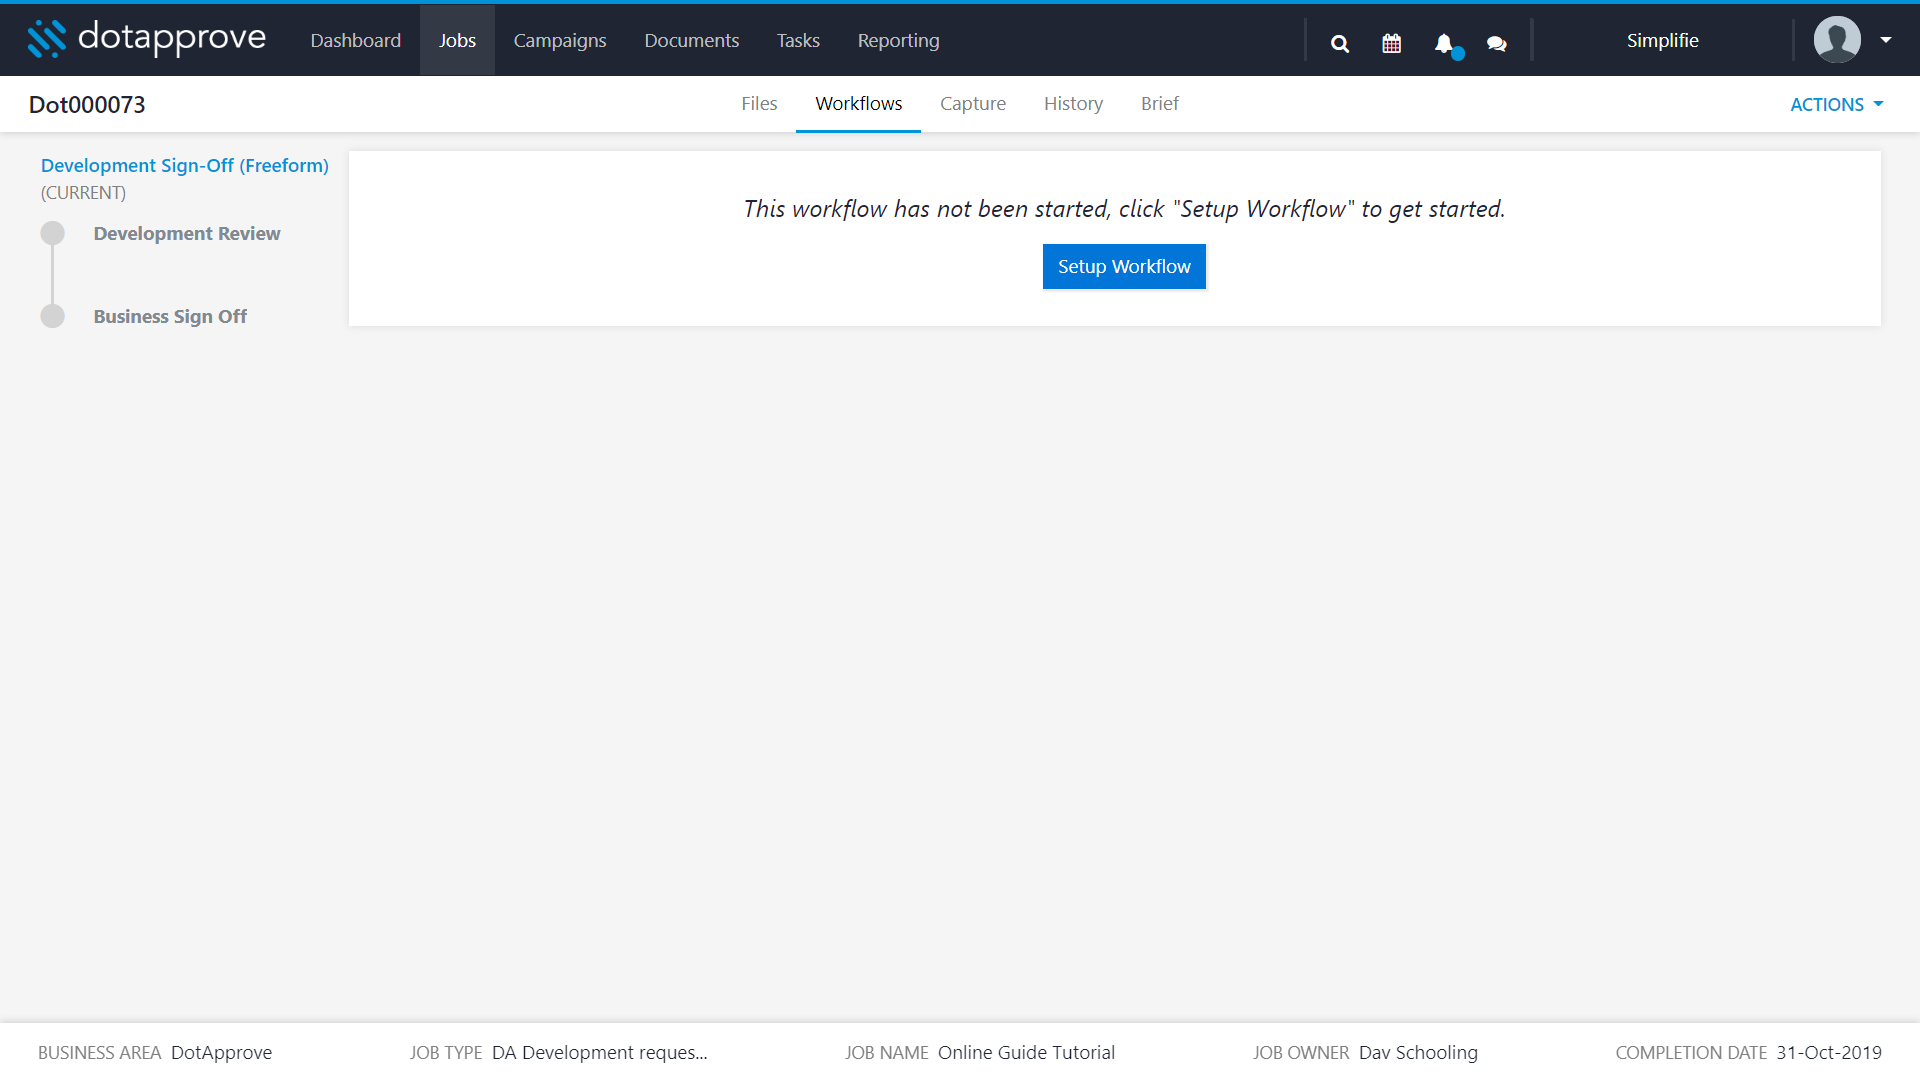Click the Online Guide Tutorial job name

pos(1026,1052)
